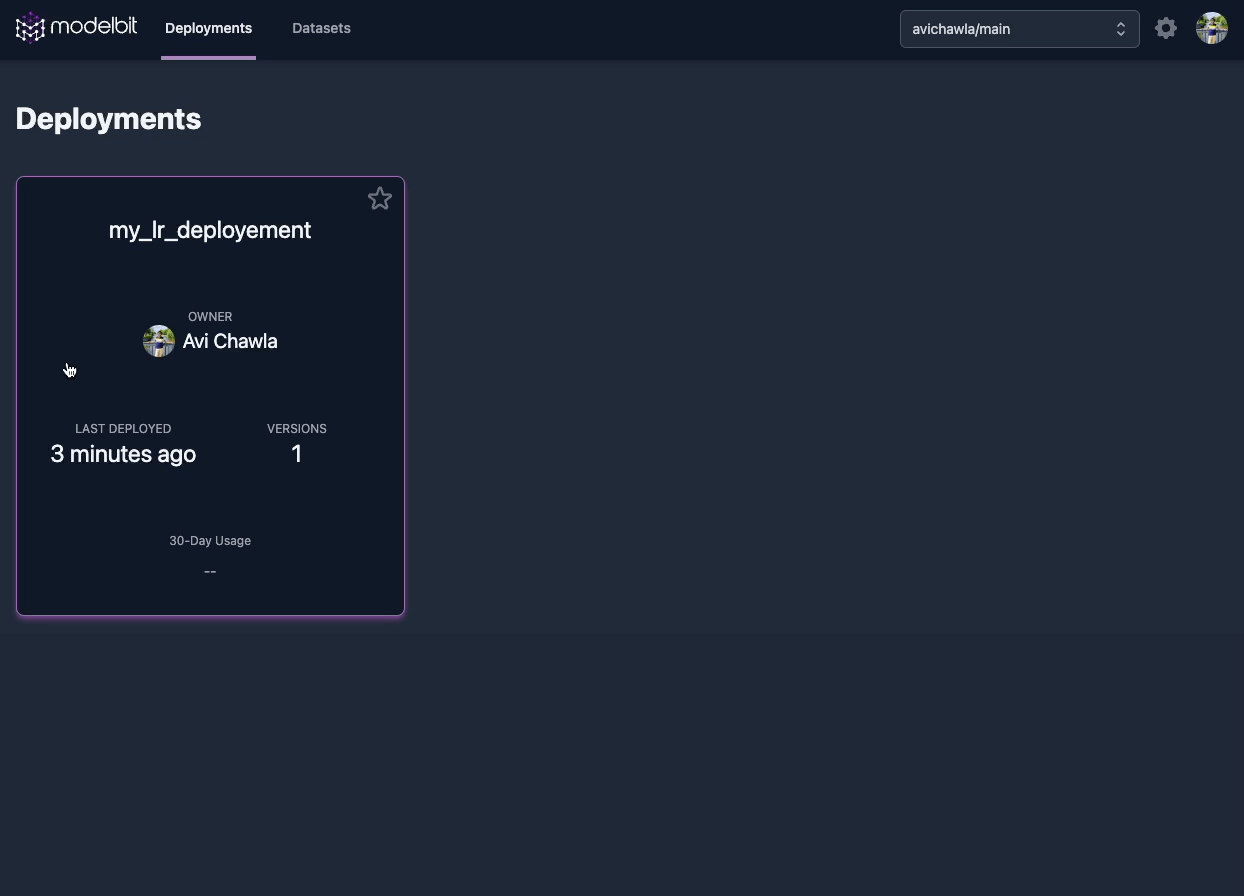
Task: Click the avichawla/main text inside the selector
Action: click(x=961, y=29)
